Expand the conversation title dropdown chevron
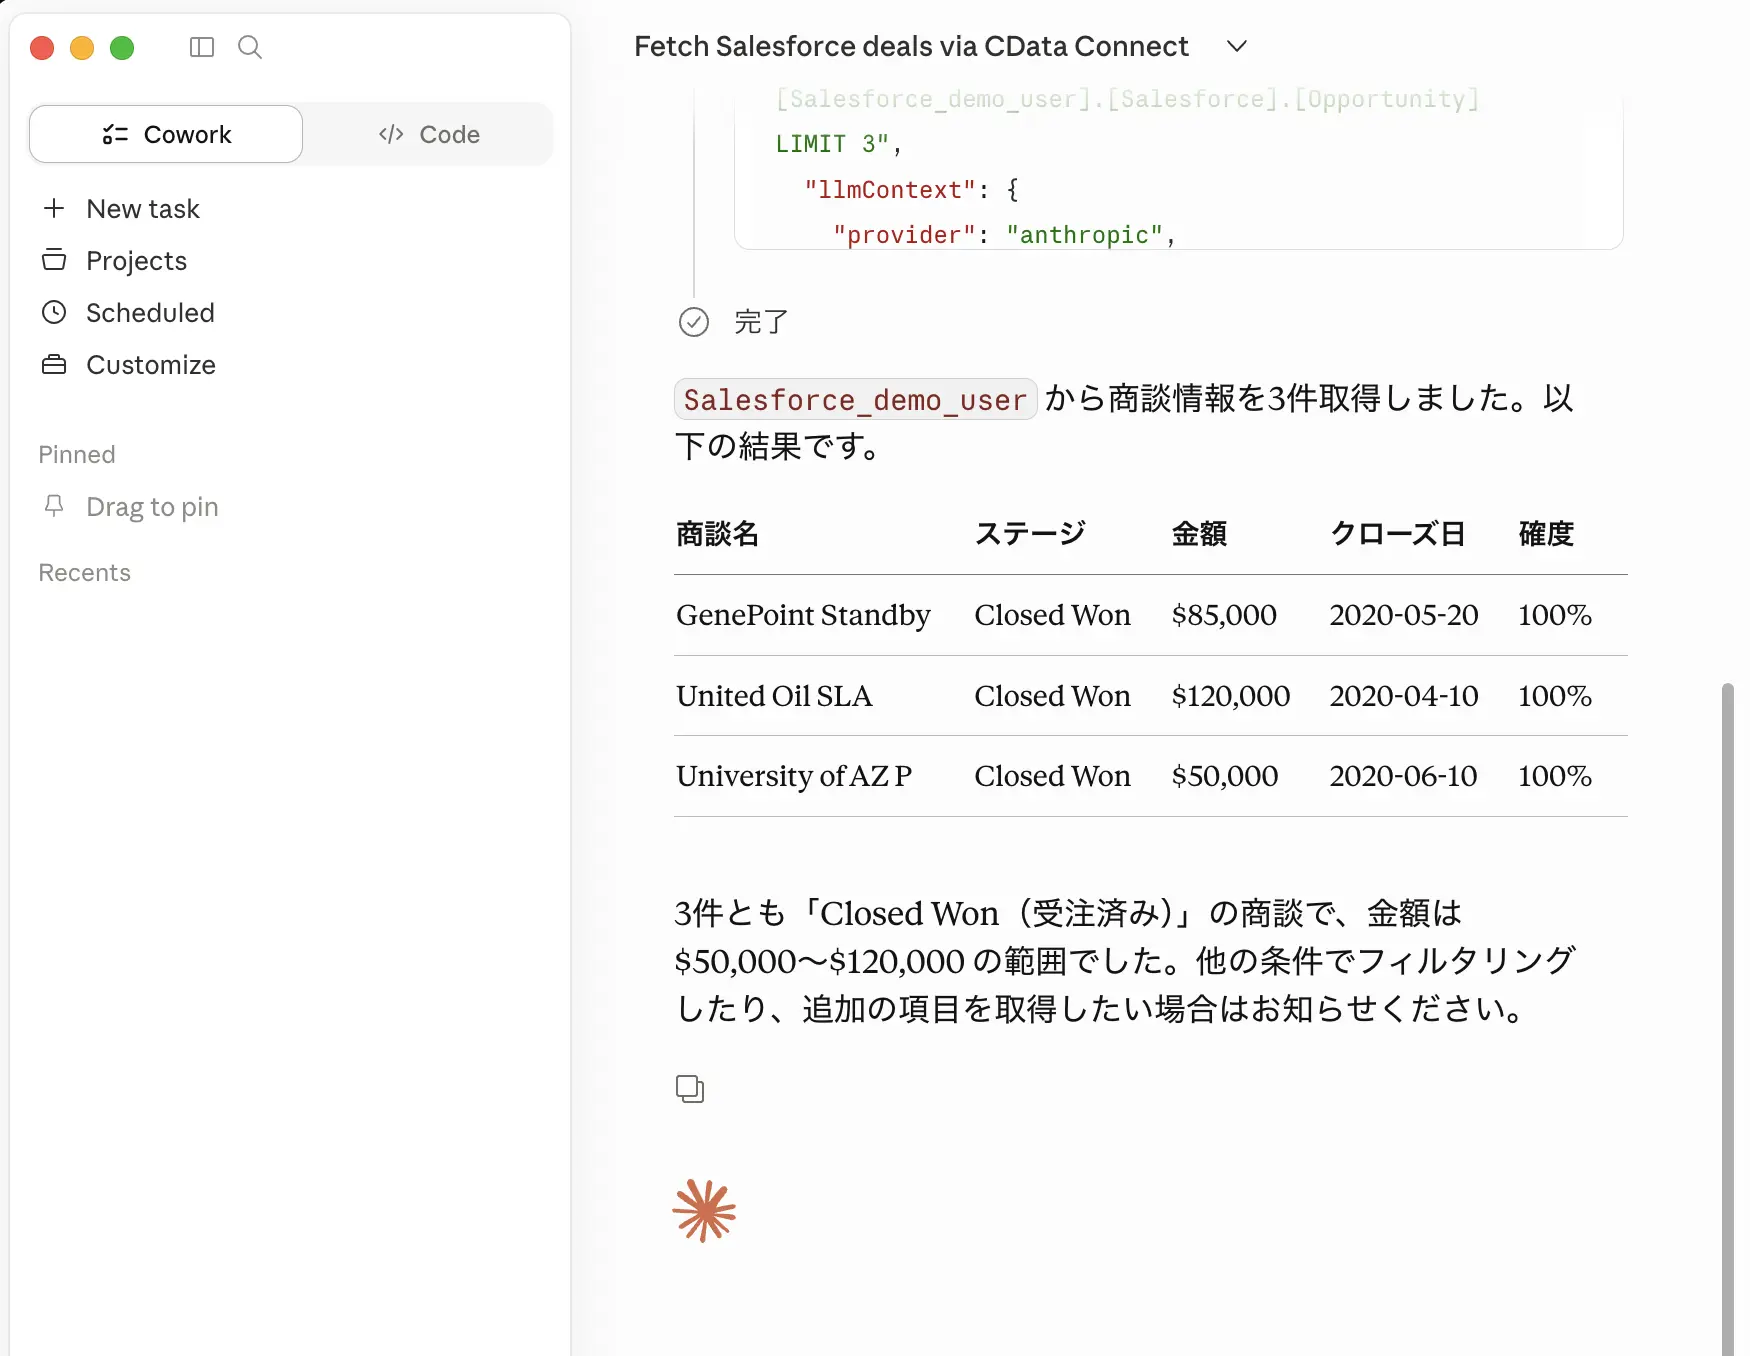 [1237, 46]
